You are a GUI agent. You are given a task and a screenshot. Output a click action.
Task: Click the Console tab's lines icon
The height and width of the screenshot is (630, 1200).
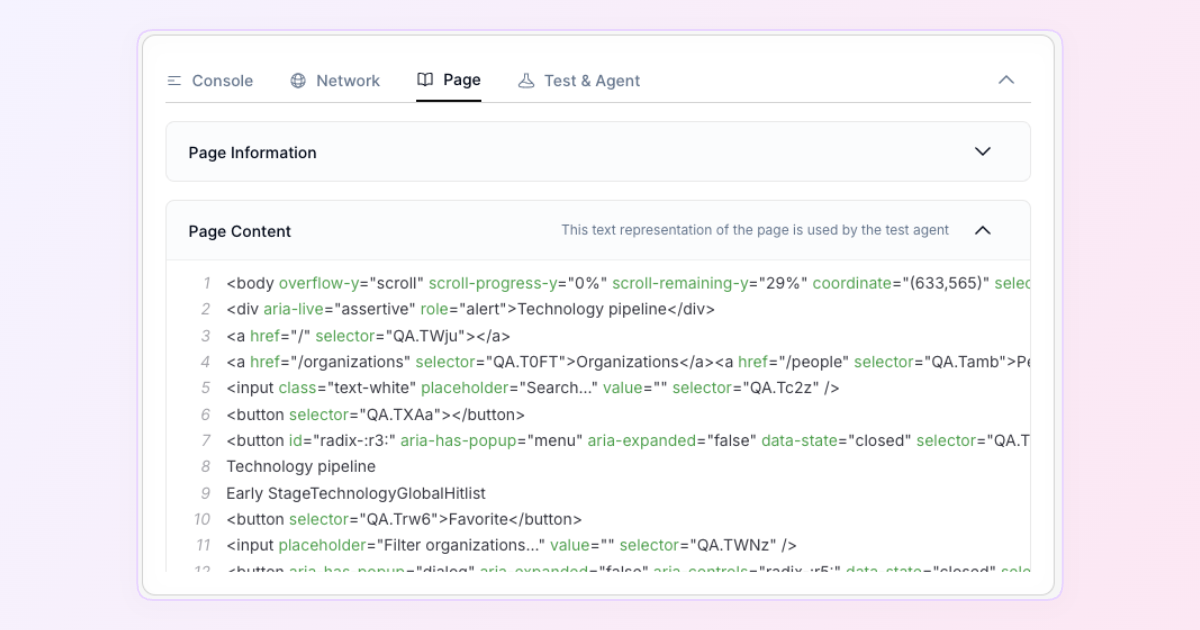tap(174, 81)
